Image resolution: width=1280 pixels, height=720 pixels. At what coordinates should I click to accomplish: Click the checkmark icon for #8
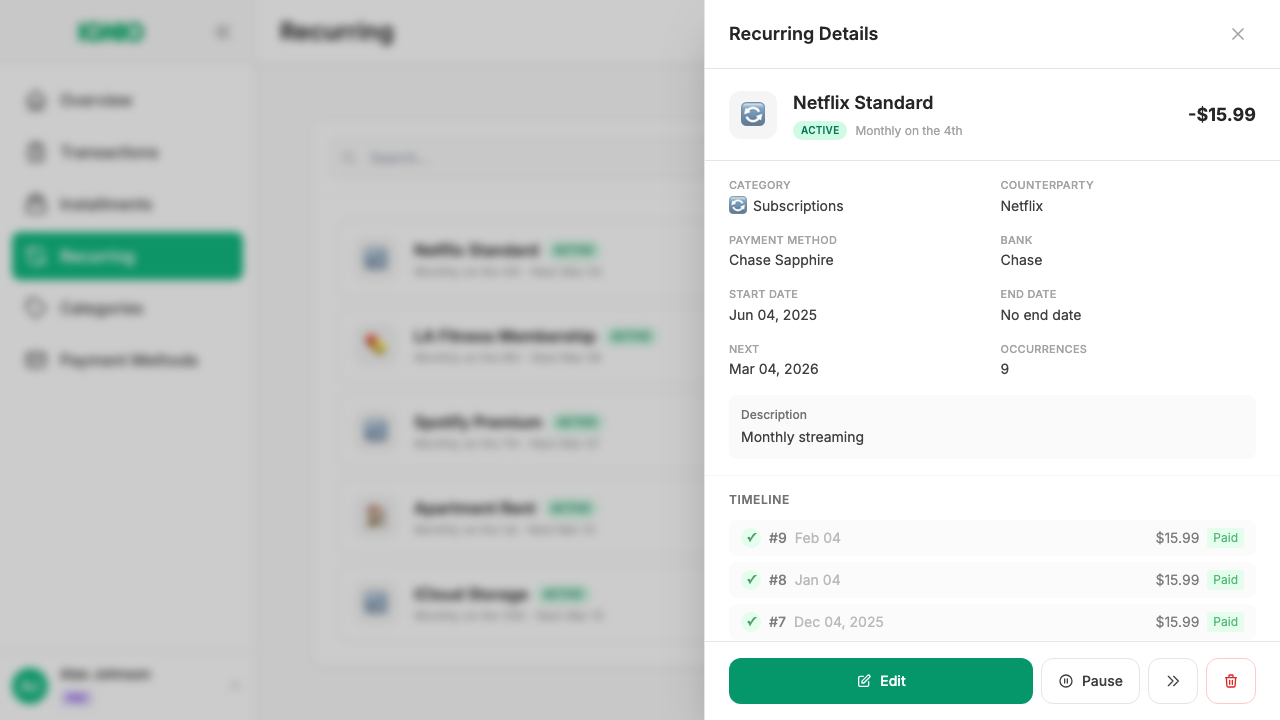click(751, 580)
